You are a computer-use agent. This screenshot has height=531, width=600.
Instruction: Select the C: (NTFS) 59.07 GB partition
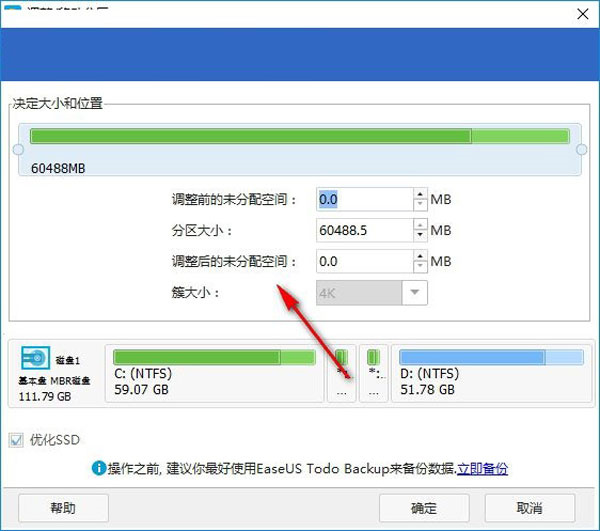pos(214,373)
